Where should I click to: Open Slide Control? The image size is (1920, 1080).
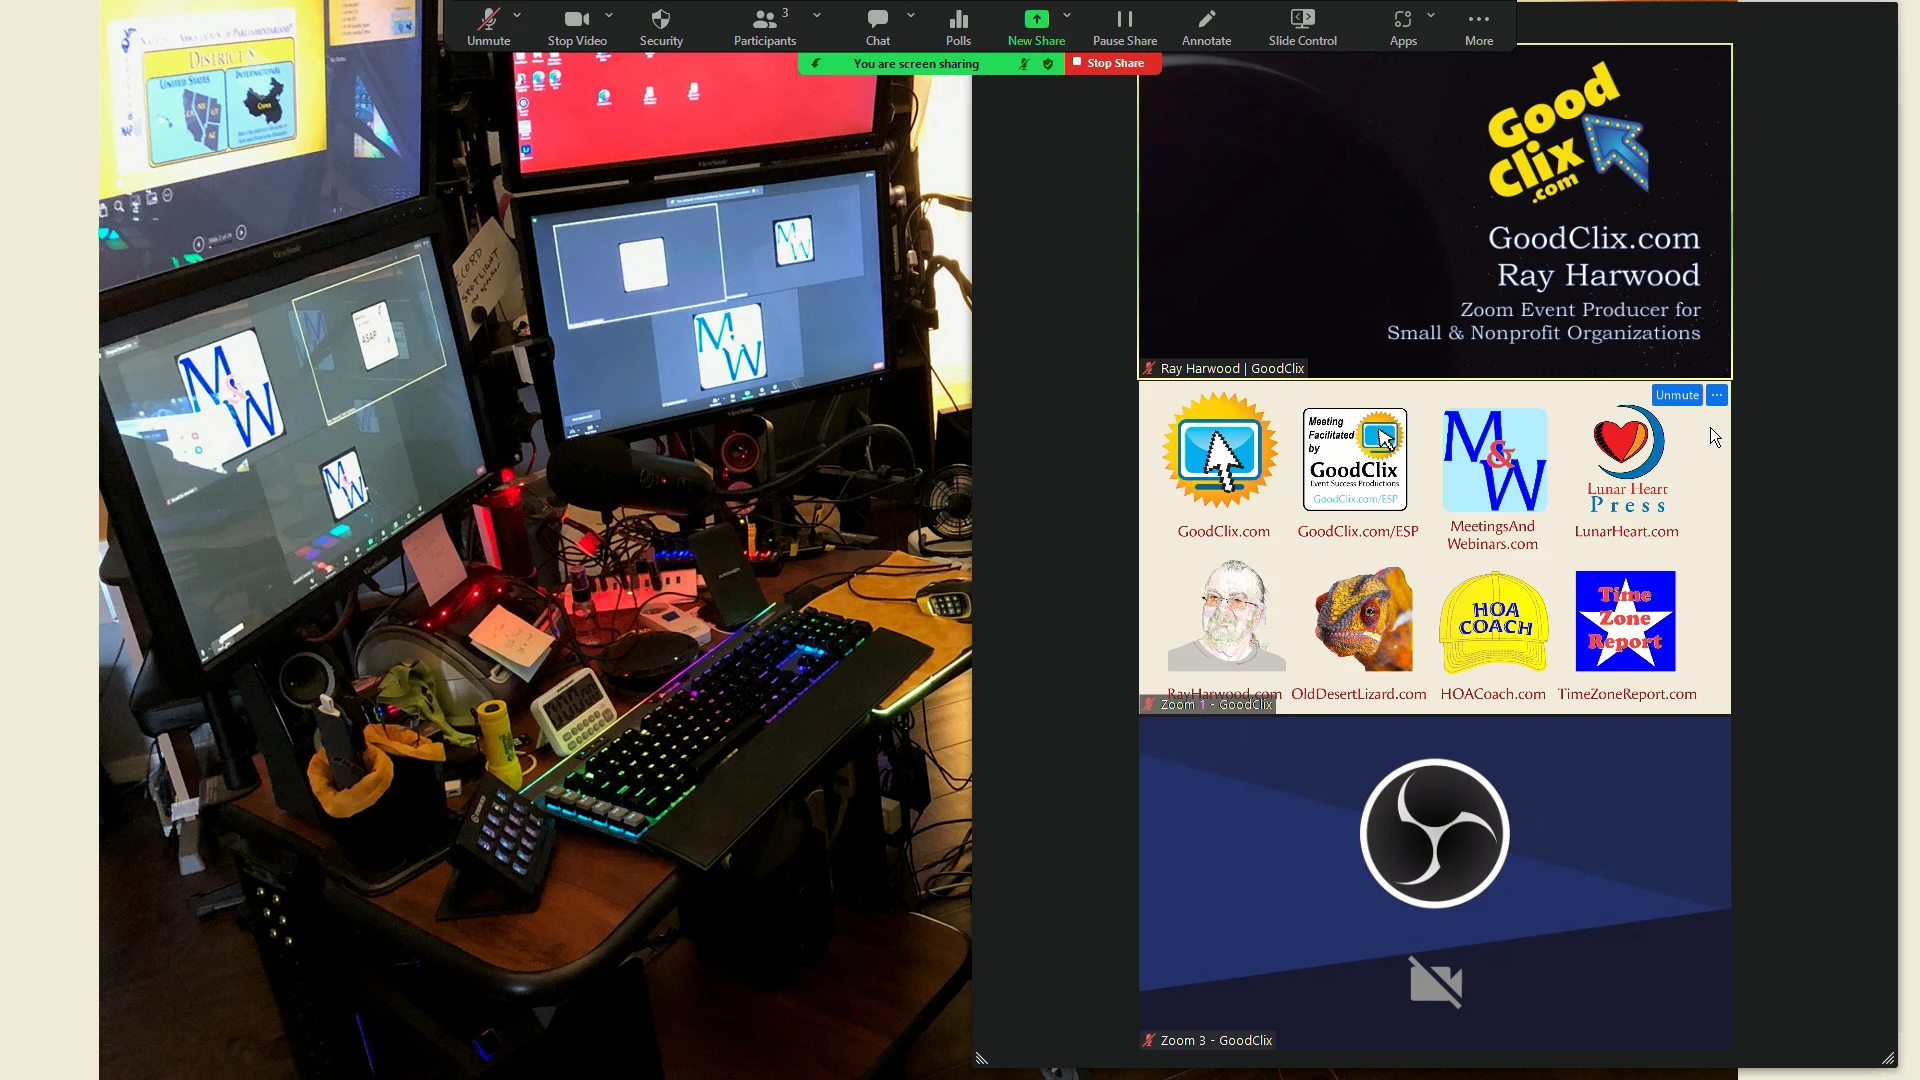1302,27
